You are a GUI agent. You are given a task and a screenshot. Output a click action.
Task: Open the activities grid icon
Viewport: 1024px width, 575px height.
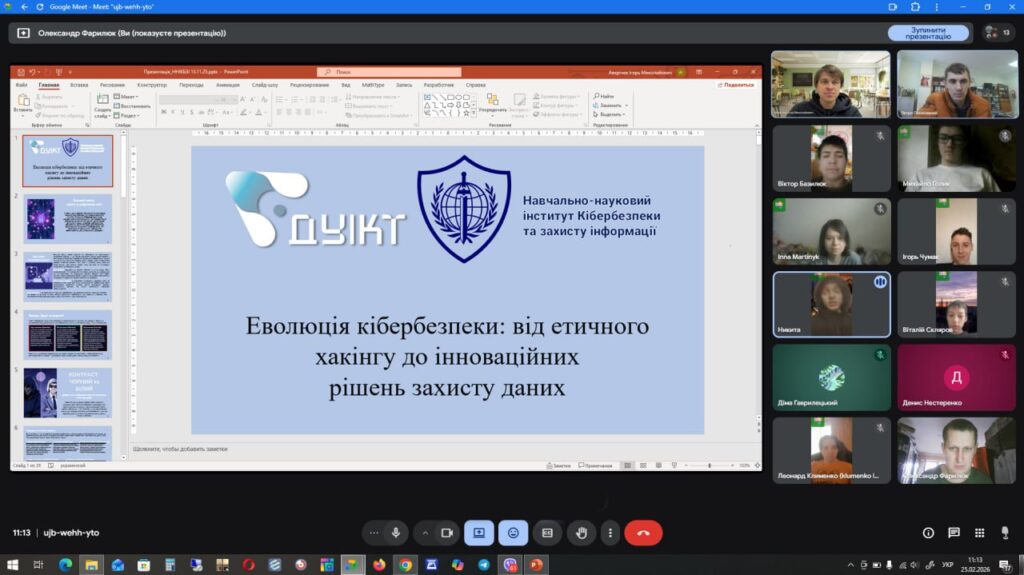click(x=981, y=533)
